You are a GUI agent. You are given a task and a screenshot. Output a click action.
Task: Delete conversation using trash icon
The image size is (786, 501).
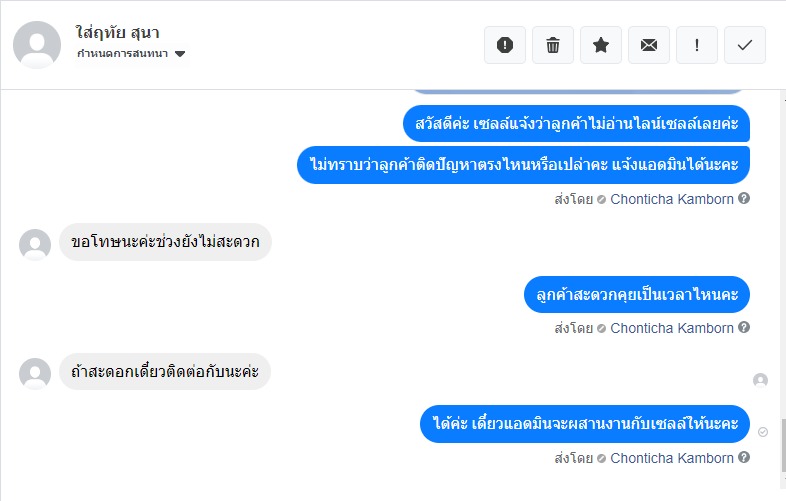click(553, 45)
